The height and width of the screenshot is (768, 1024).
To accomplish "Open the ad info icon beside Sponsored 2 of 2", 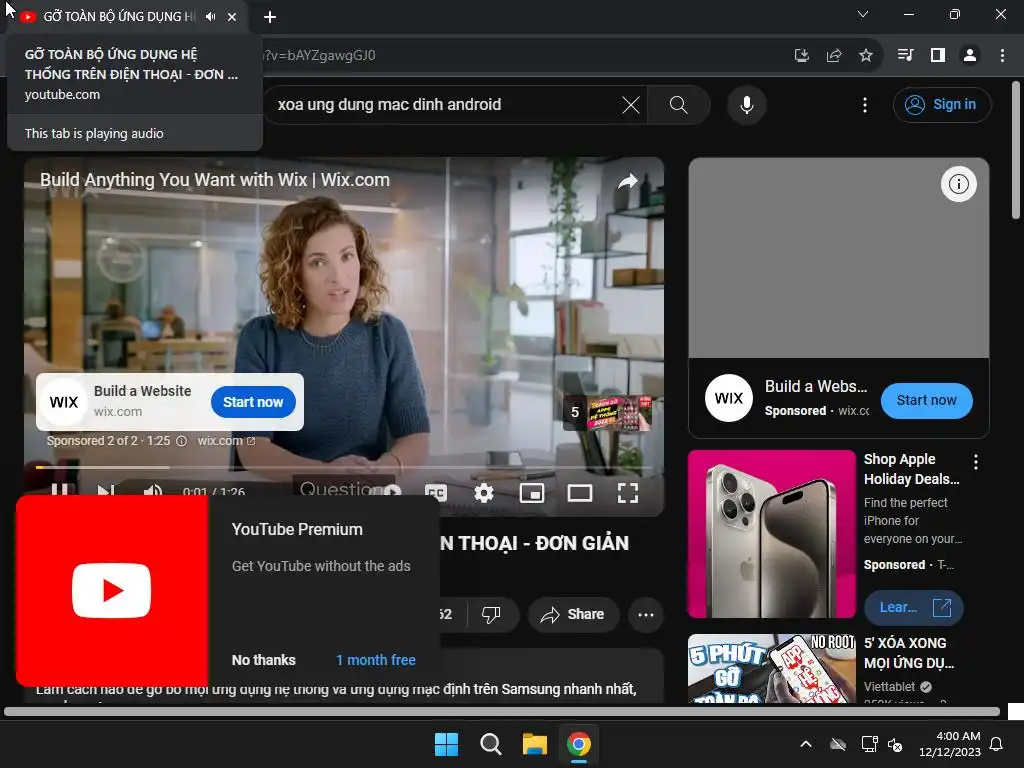I will pos(182,441).
